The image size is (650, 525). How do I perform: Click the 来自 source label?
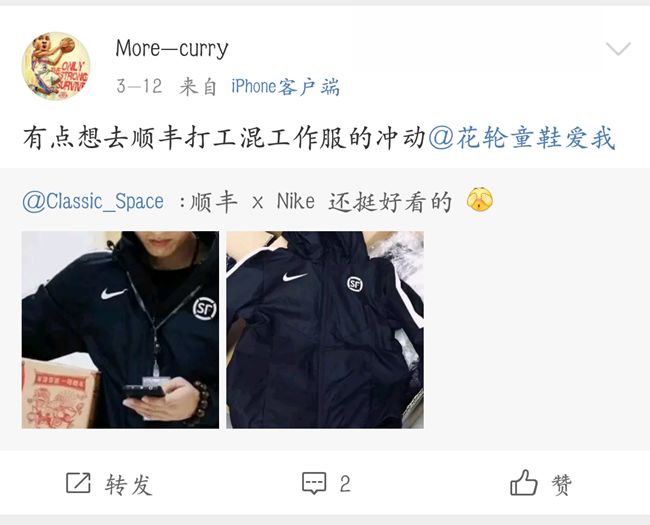pyautogui.click(x=198, y=87)
